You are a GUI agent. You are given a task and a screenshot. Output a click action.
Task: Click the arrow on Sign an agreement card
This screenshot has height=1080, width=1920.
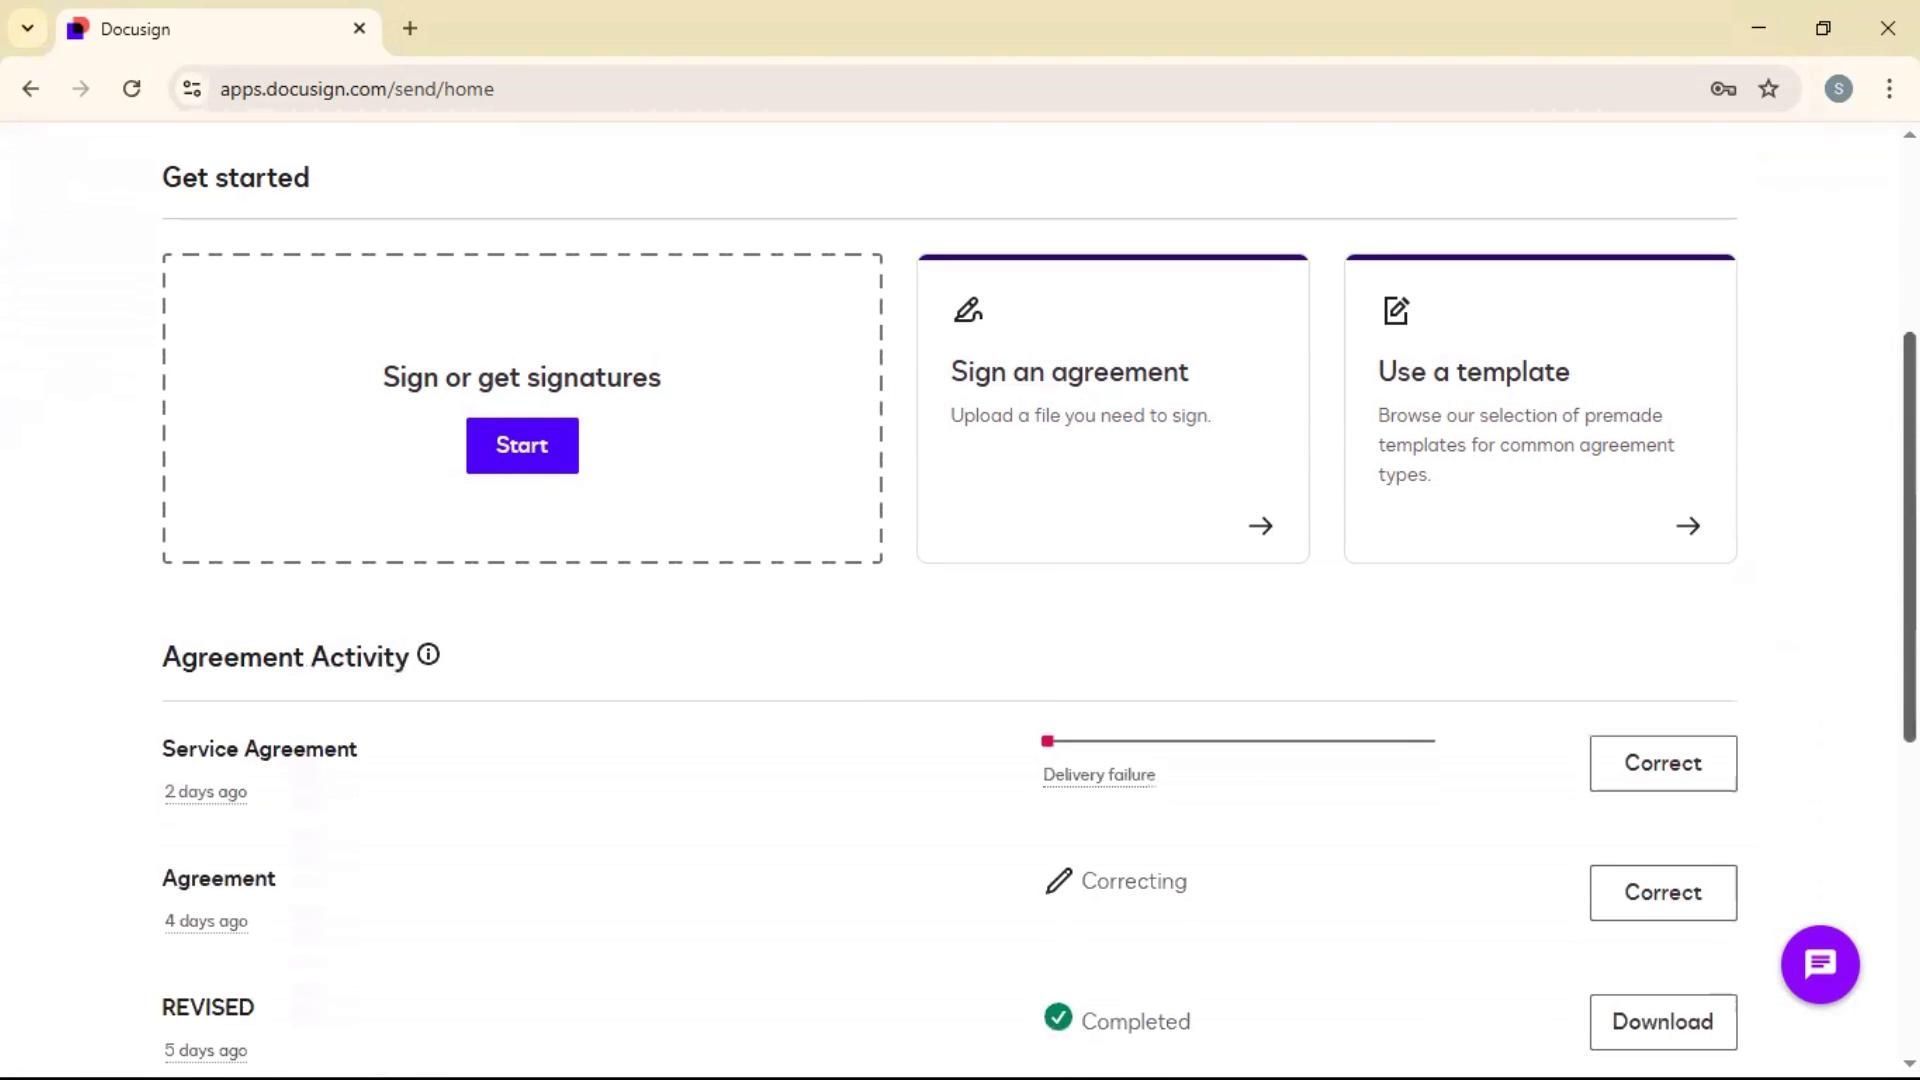(1260, 526)
